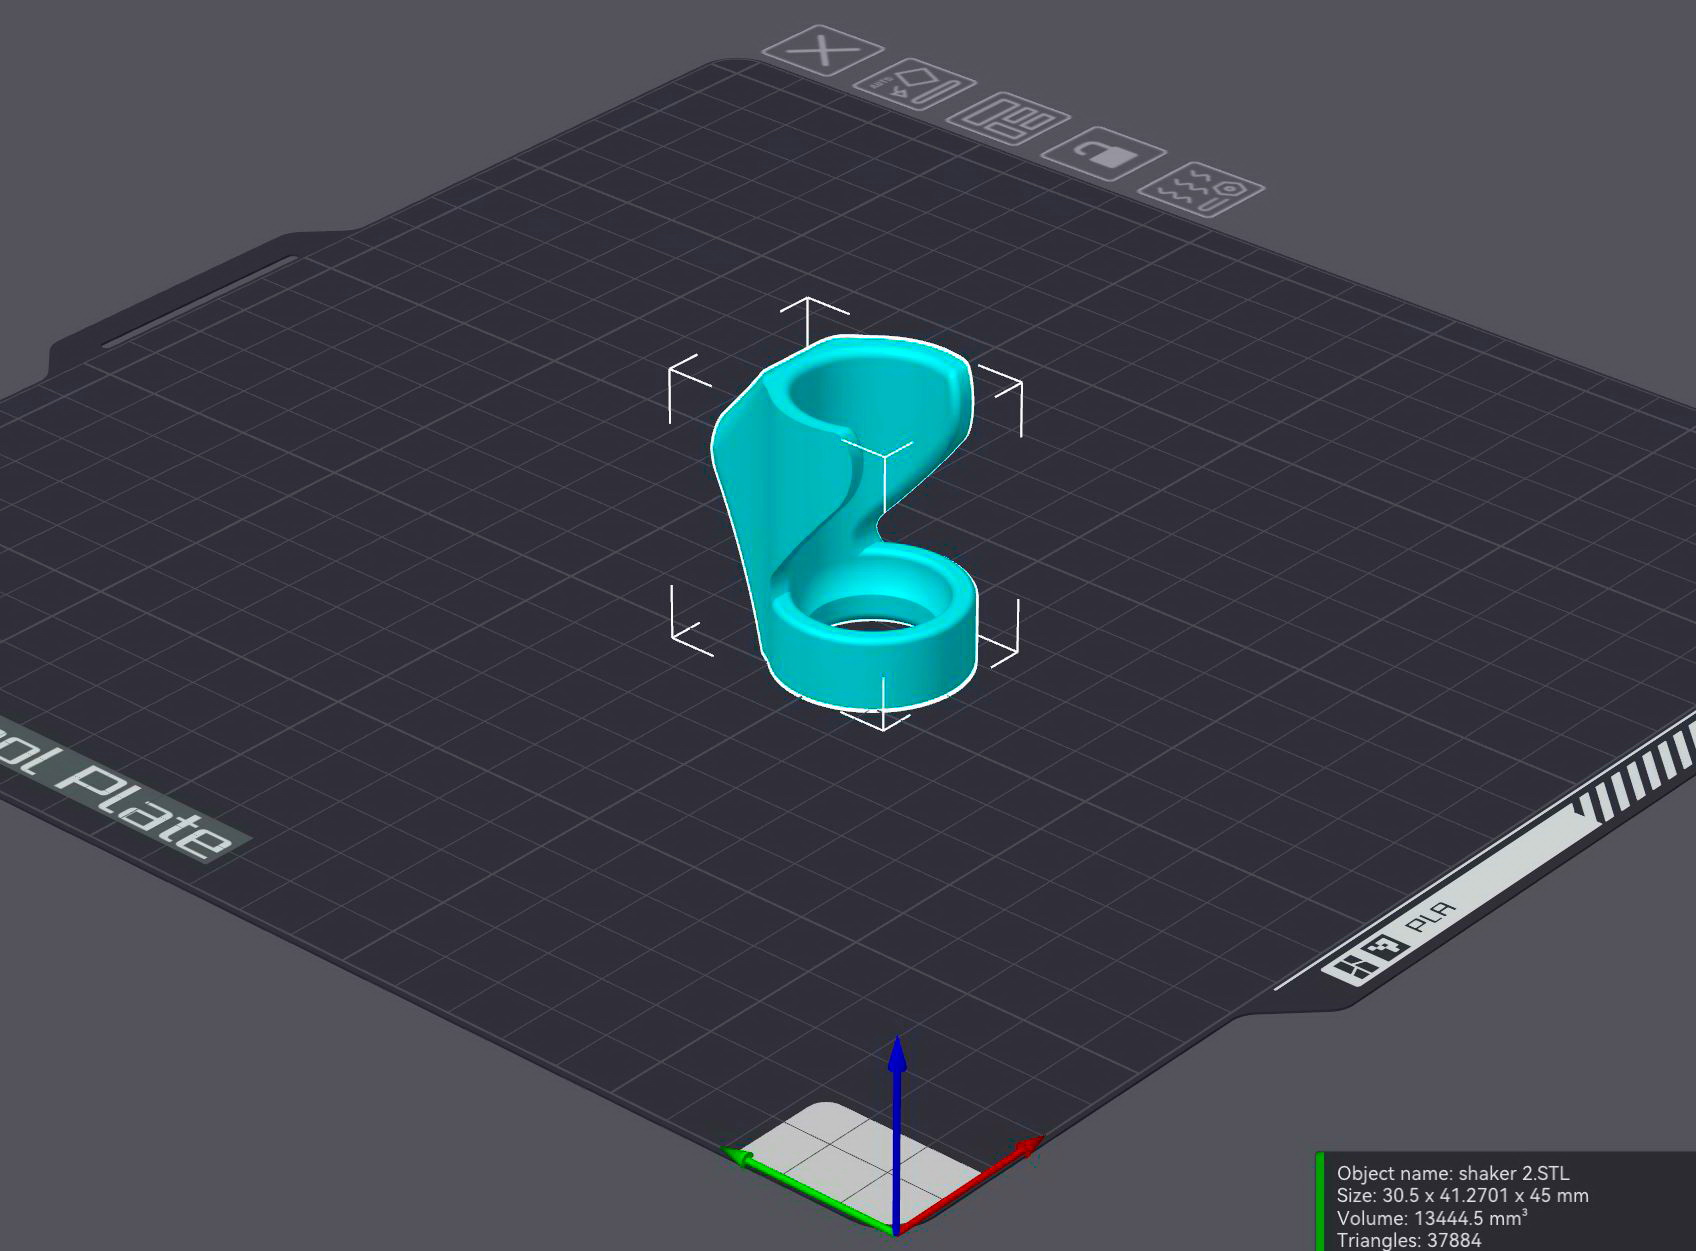Click the PLA label on plate edge
The height and width of the screenshot is (1251, 1696).
[1431, 916]
